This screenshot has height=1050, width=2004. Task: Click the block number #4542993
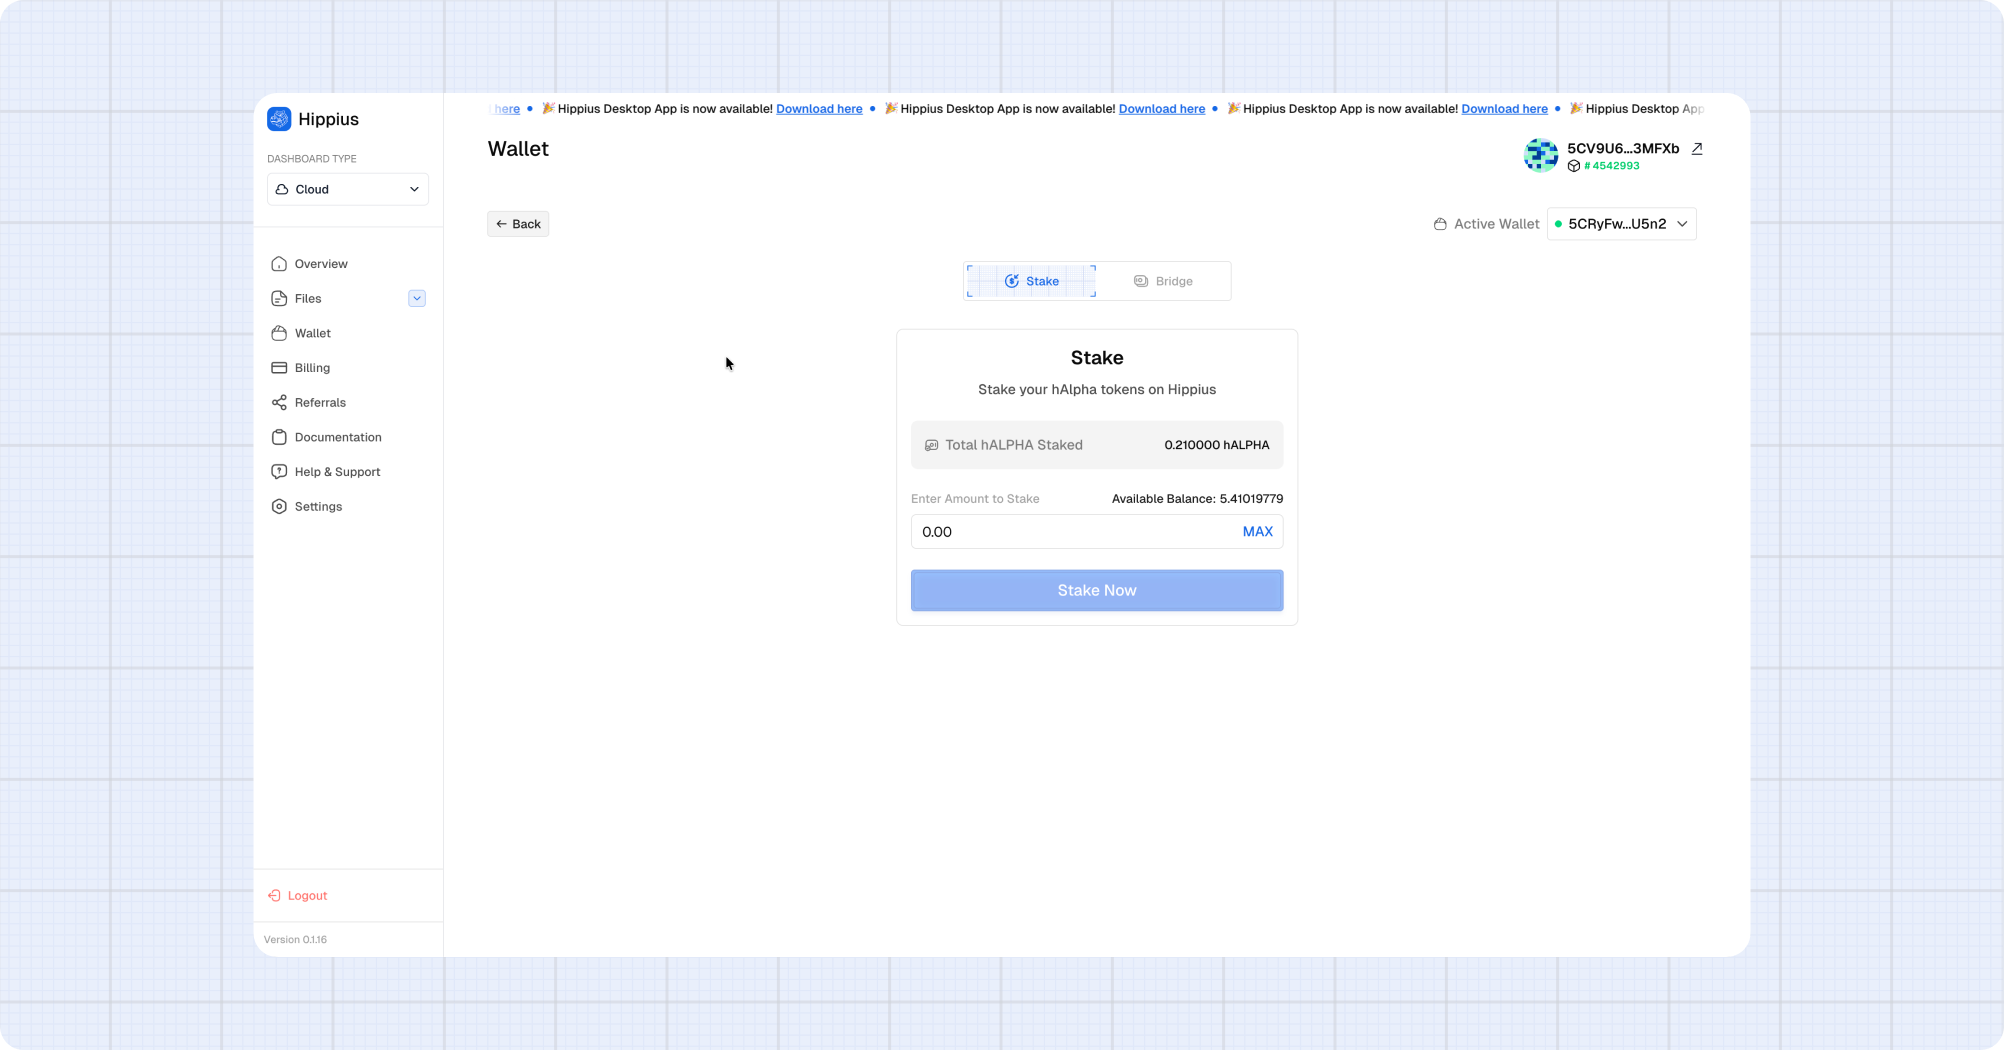1612,166
